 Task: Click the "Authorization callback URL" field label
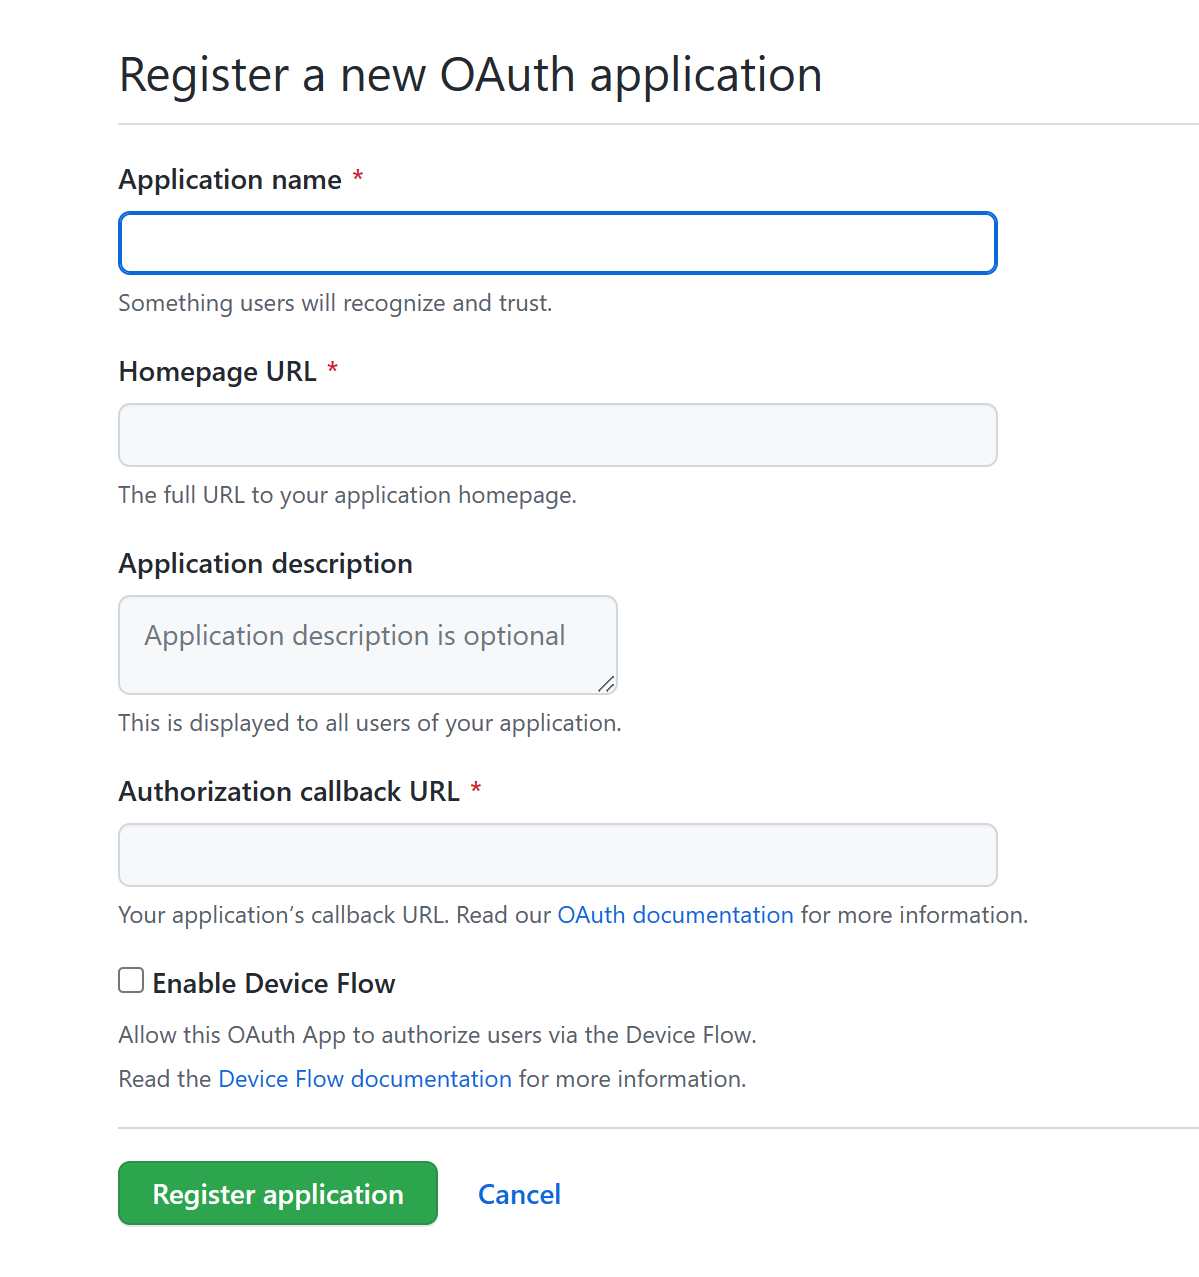tap(289, 792)
